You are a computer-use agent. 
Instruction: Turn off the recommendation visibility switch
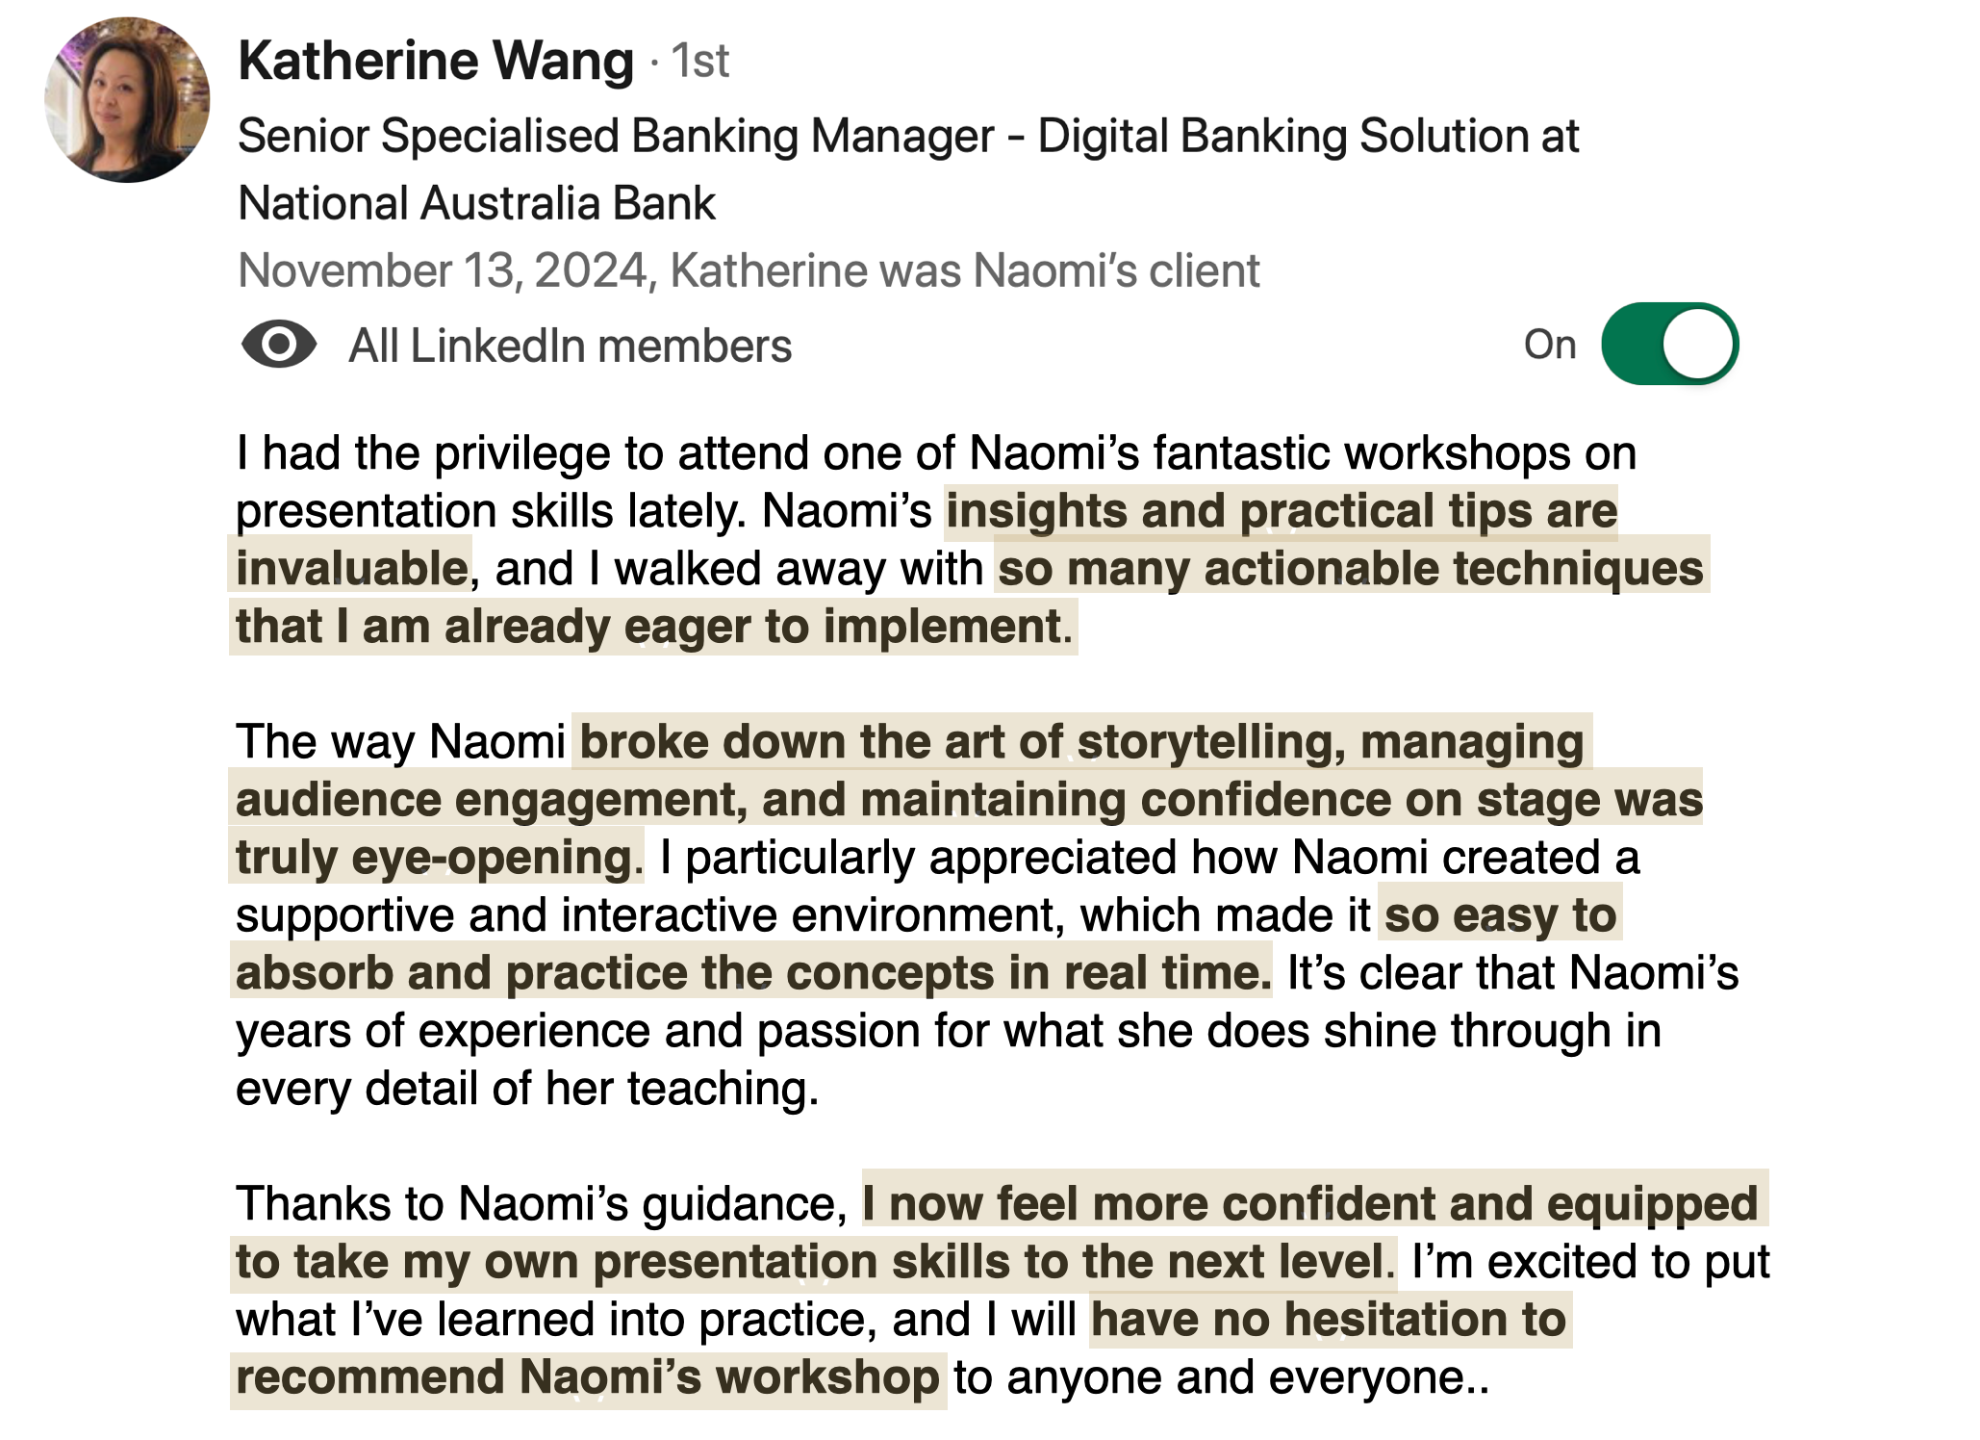tap(1669, 344)
